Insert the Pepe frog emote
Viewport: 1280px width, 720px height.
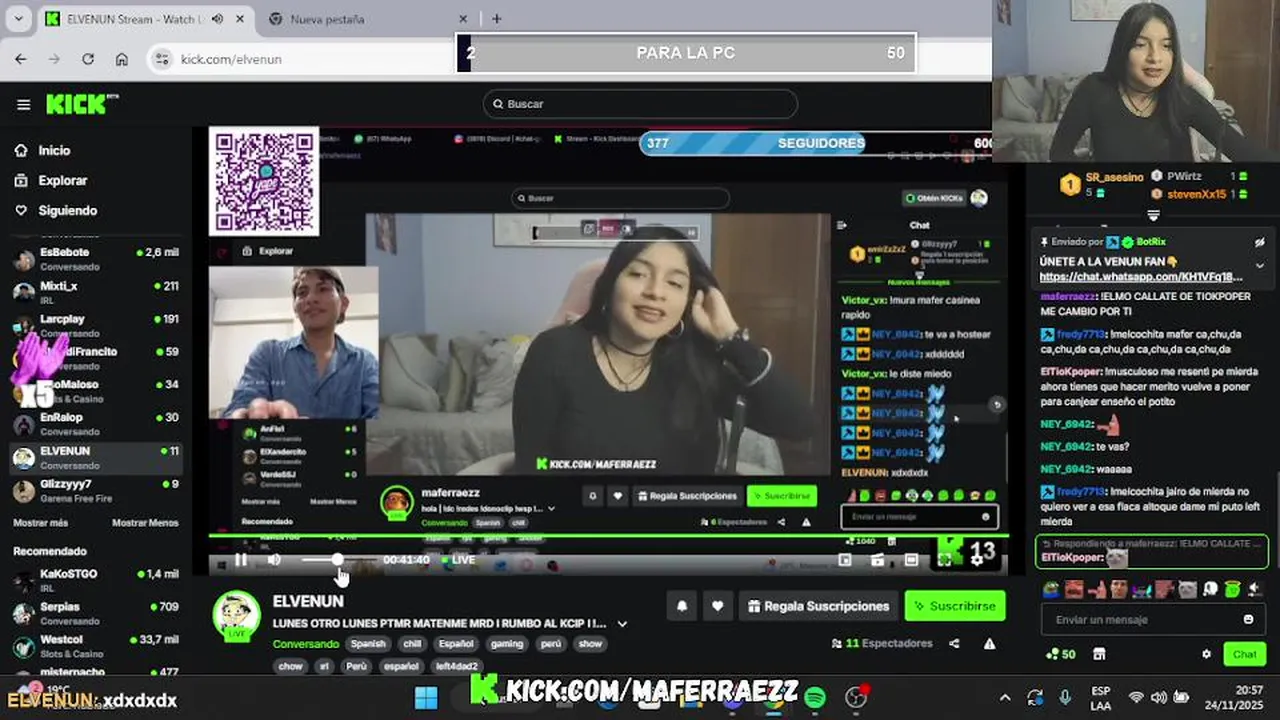(1052, 589)
